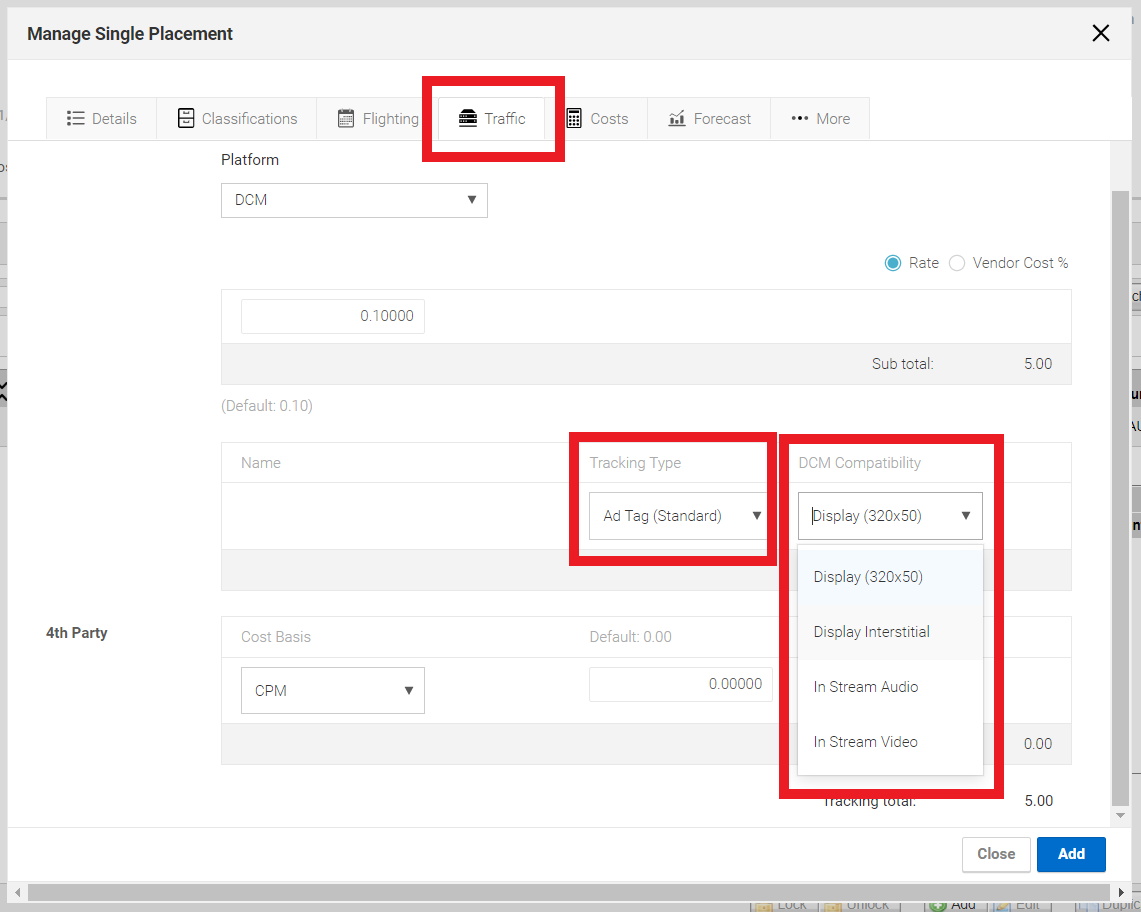This screenshot has width=1141, height=912.
Task: Click the Classifications cabinet icon
Action: pos(186,118)
